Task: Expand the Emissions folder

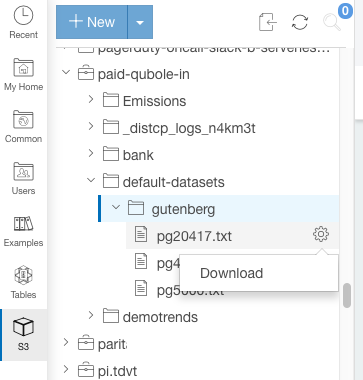Action: pos(91,99)
